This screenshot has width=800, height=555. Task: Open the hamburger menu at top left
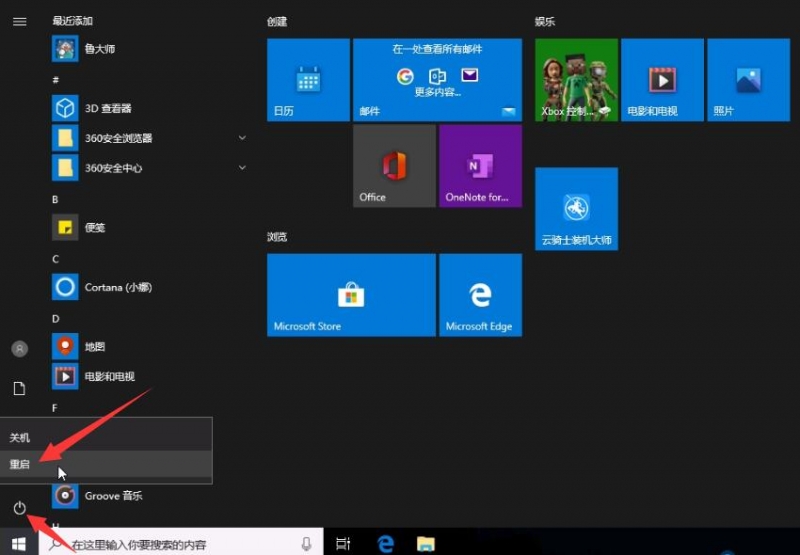click(x=19, y=21)
